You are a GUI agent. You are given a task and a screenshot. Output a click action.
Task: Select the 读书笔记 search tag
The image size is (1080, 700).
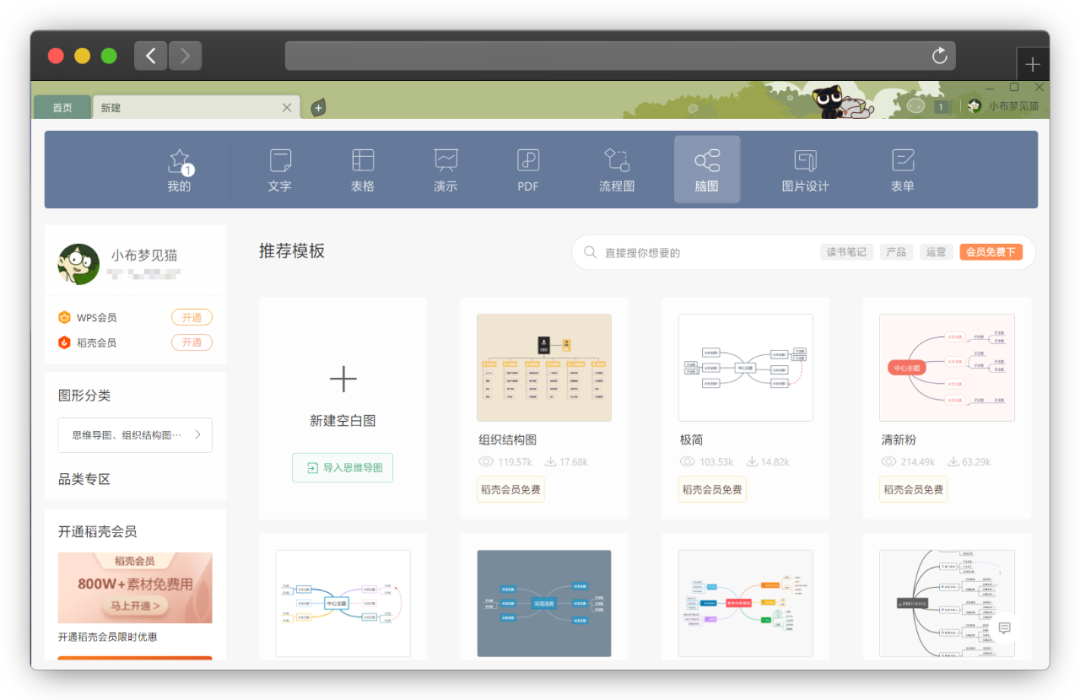coord(846,252)
